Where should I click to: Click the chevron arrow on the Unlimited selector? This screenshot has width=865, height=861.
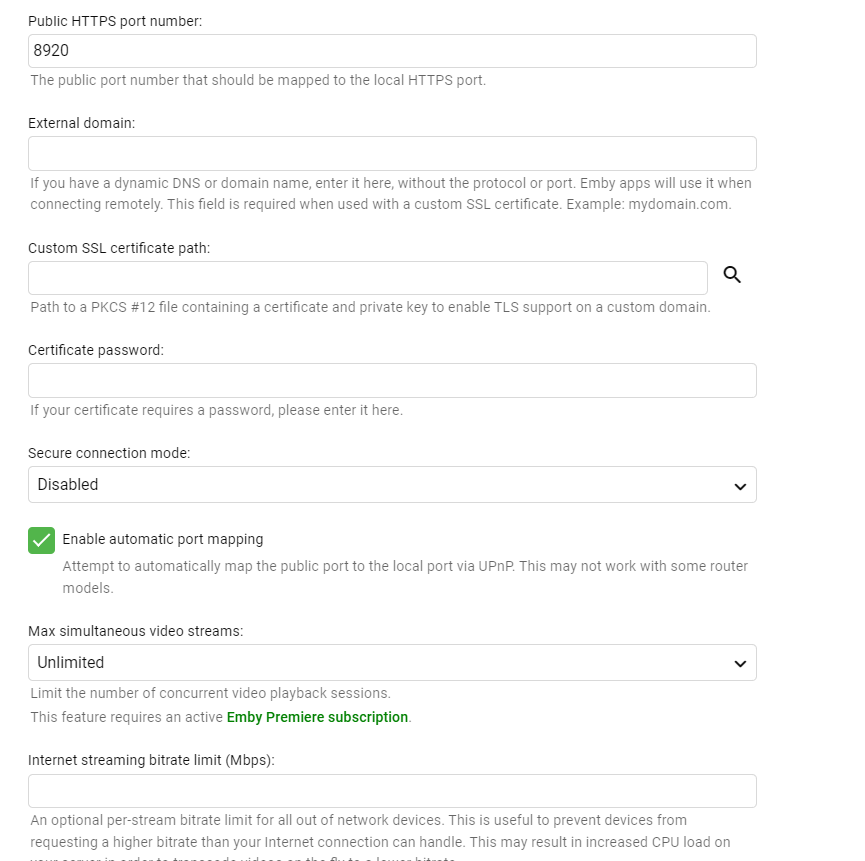click(x=740, y=663)
